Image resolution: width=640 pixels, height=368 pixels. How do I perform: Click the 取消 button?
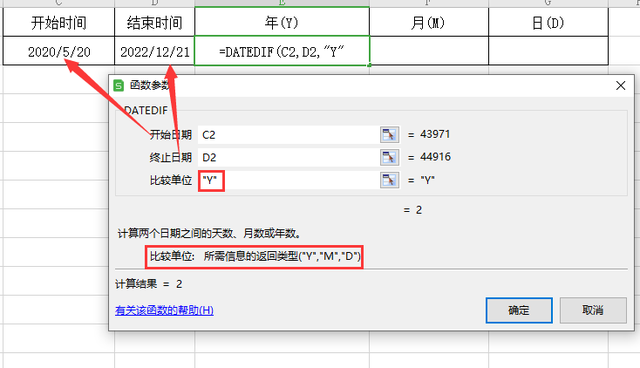pos(593,310)
